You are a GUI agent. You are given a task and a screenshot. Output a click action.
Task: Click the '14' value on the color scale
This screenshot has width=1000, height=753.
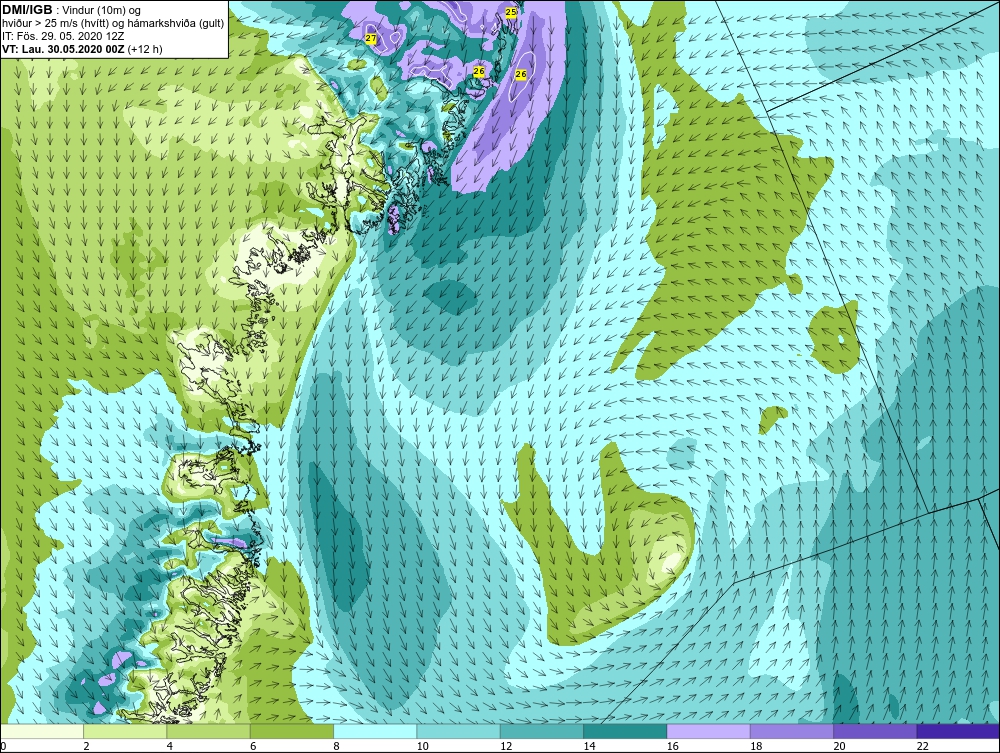(589, 747)
